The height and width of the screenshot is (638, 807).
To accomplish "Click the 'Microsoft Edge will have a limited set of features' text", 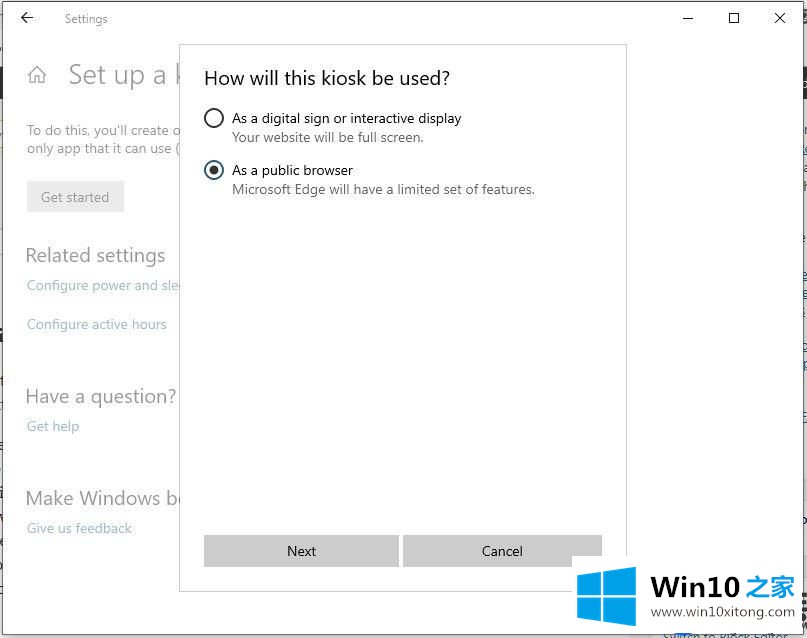I will (x=383, y=189).
